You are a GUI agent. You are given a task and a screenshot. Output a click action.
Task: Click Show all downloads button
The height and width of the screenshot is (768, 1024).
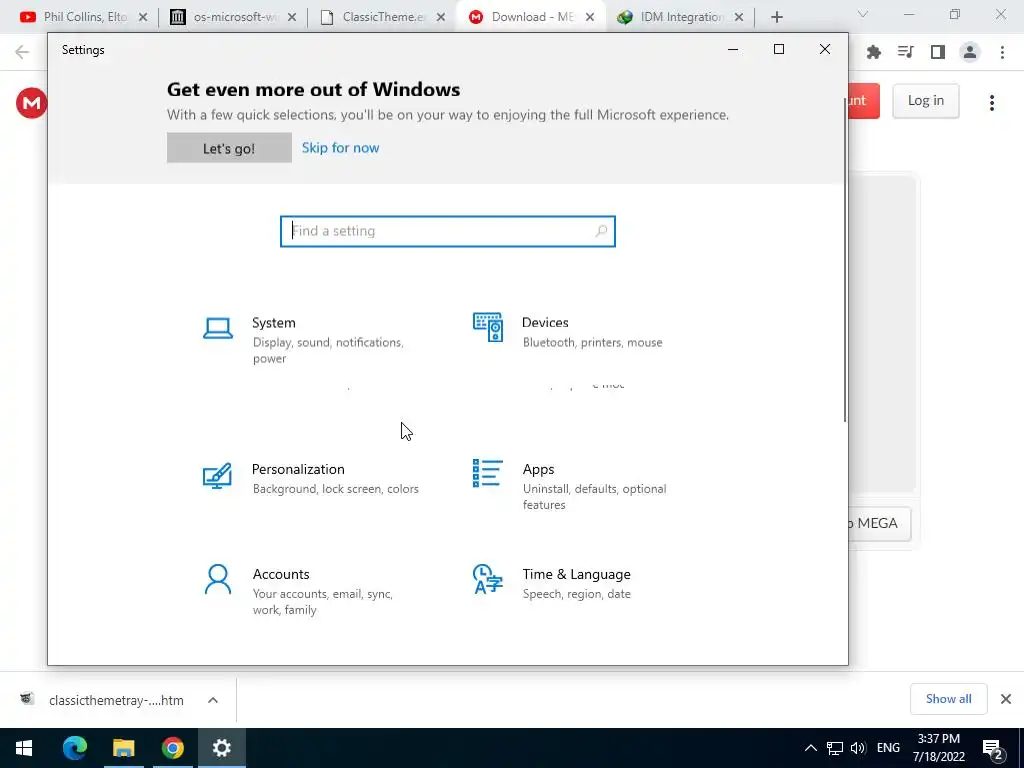948,699
